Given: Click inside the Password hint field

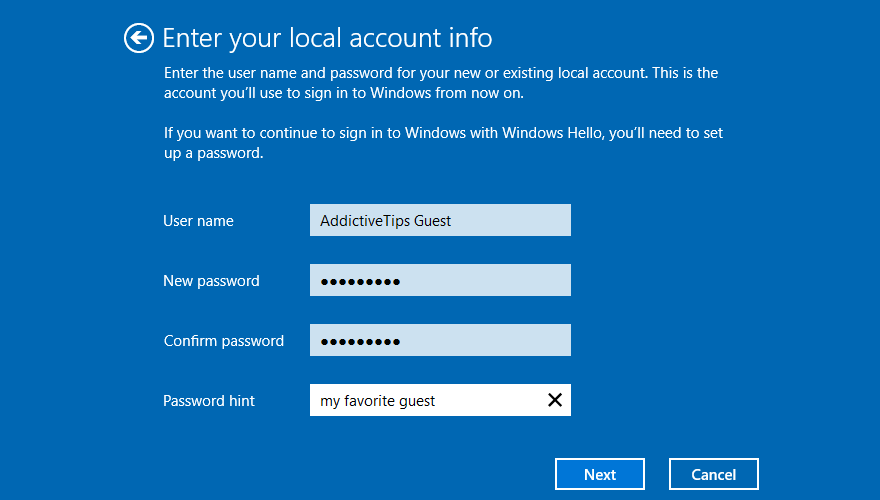Looking at the screenshot, I should point(440,400).
